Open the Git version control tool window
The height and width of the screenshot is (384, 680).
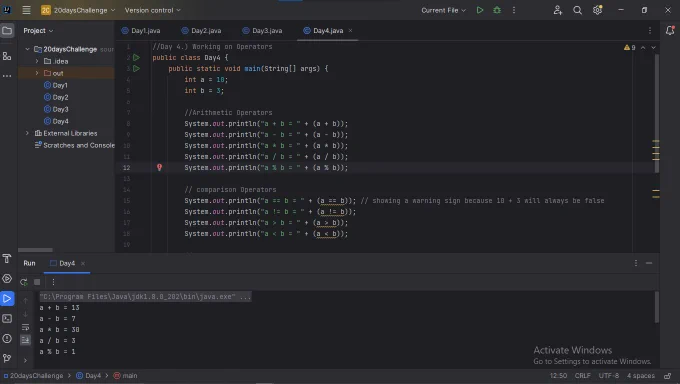[x=7, y=358]
